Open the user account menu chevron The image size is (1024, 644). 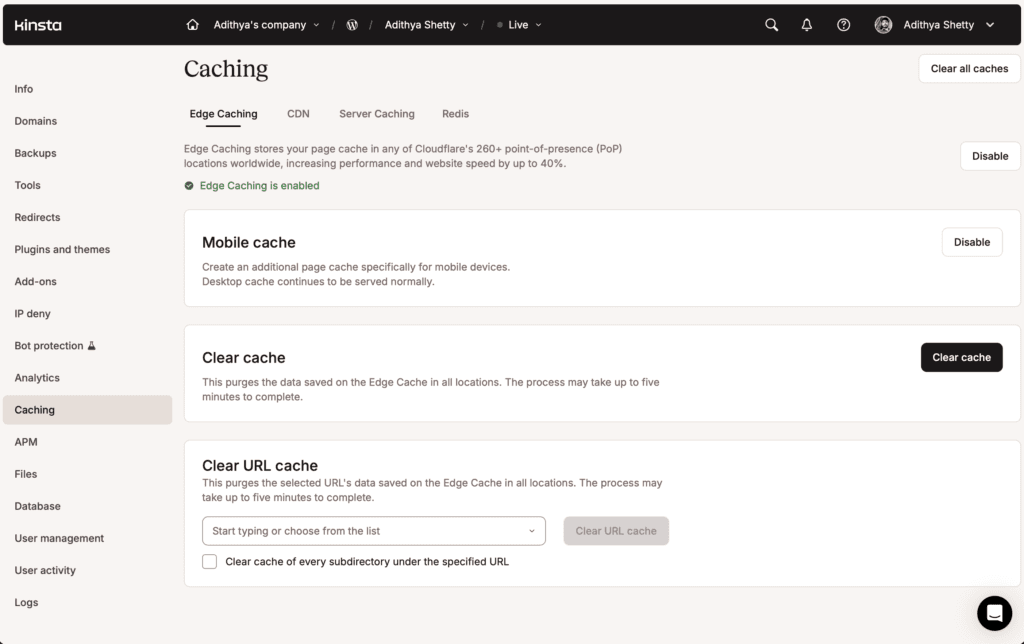pos(990,25)
